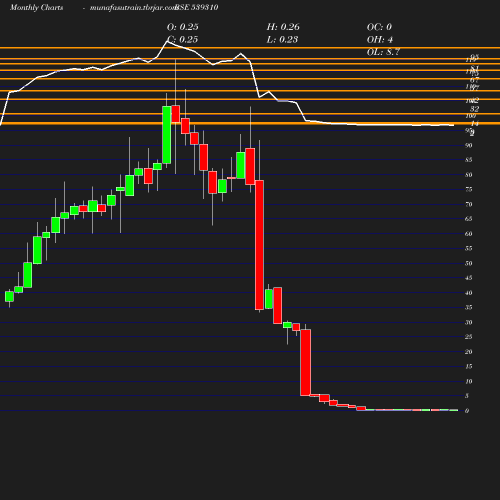Click the 50 price axis label
This screenshot has width=500, height=500.
[469, 263]
